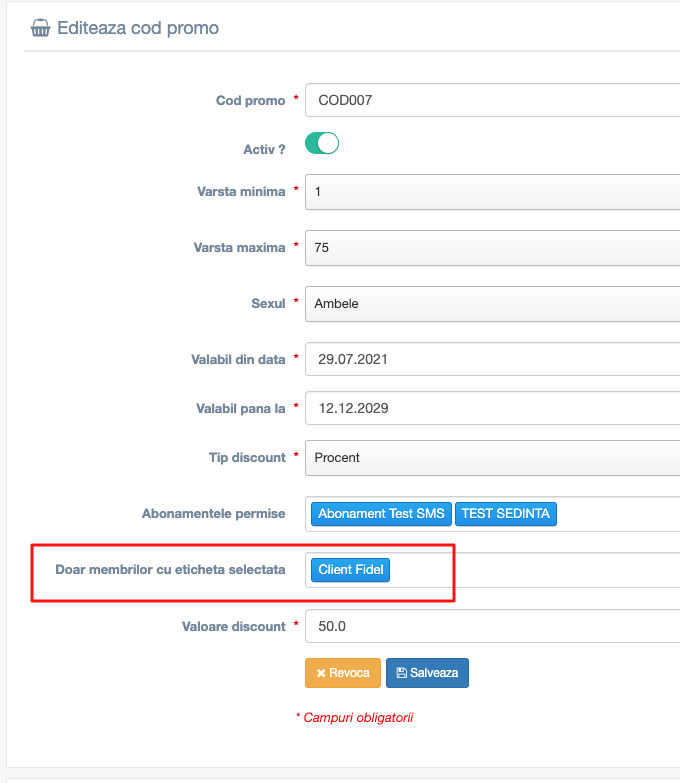Click the basket icon beside Editeaza cod promo
This screenshot has width=680, height=783.
point(40,28)
